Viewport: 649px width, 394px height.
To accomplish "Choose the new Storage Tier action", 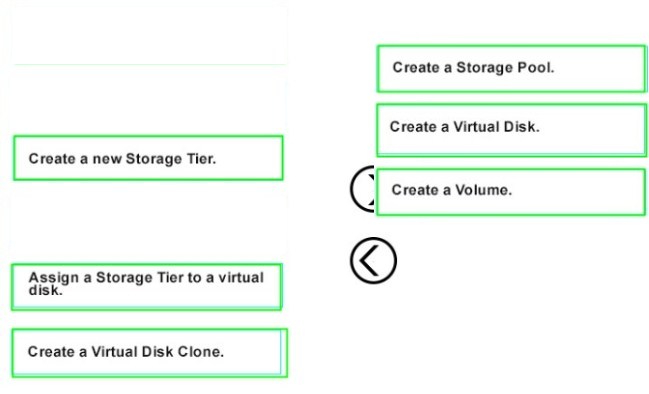I will [148, 158].
